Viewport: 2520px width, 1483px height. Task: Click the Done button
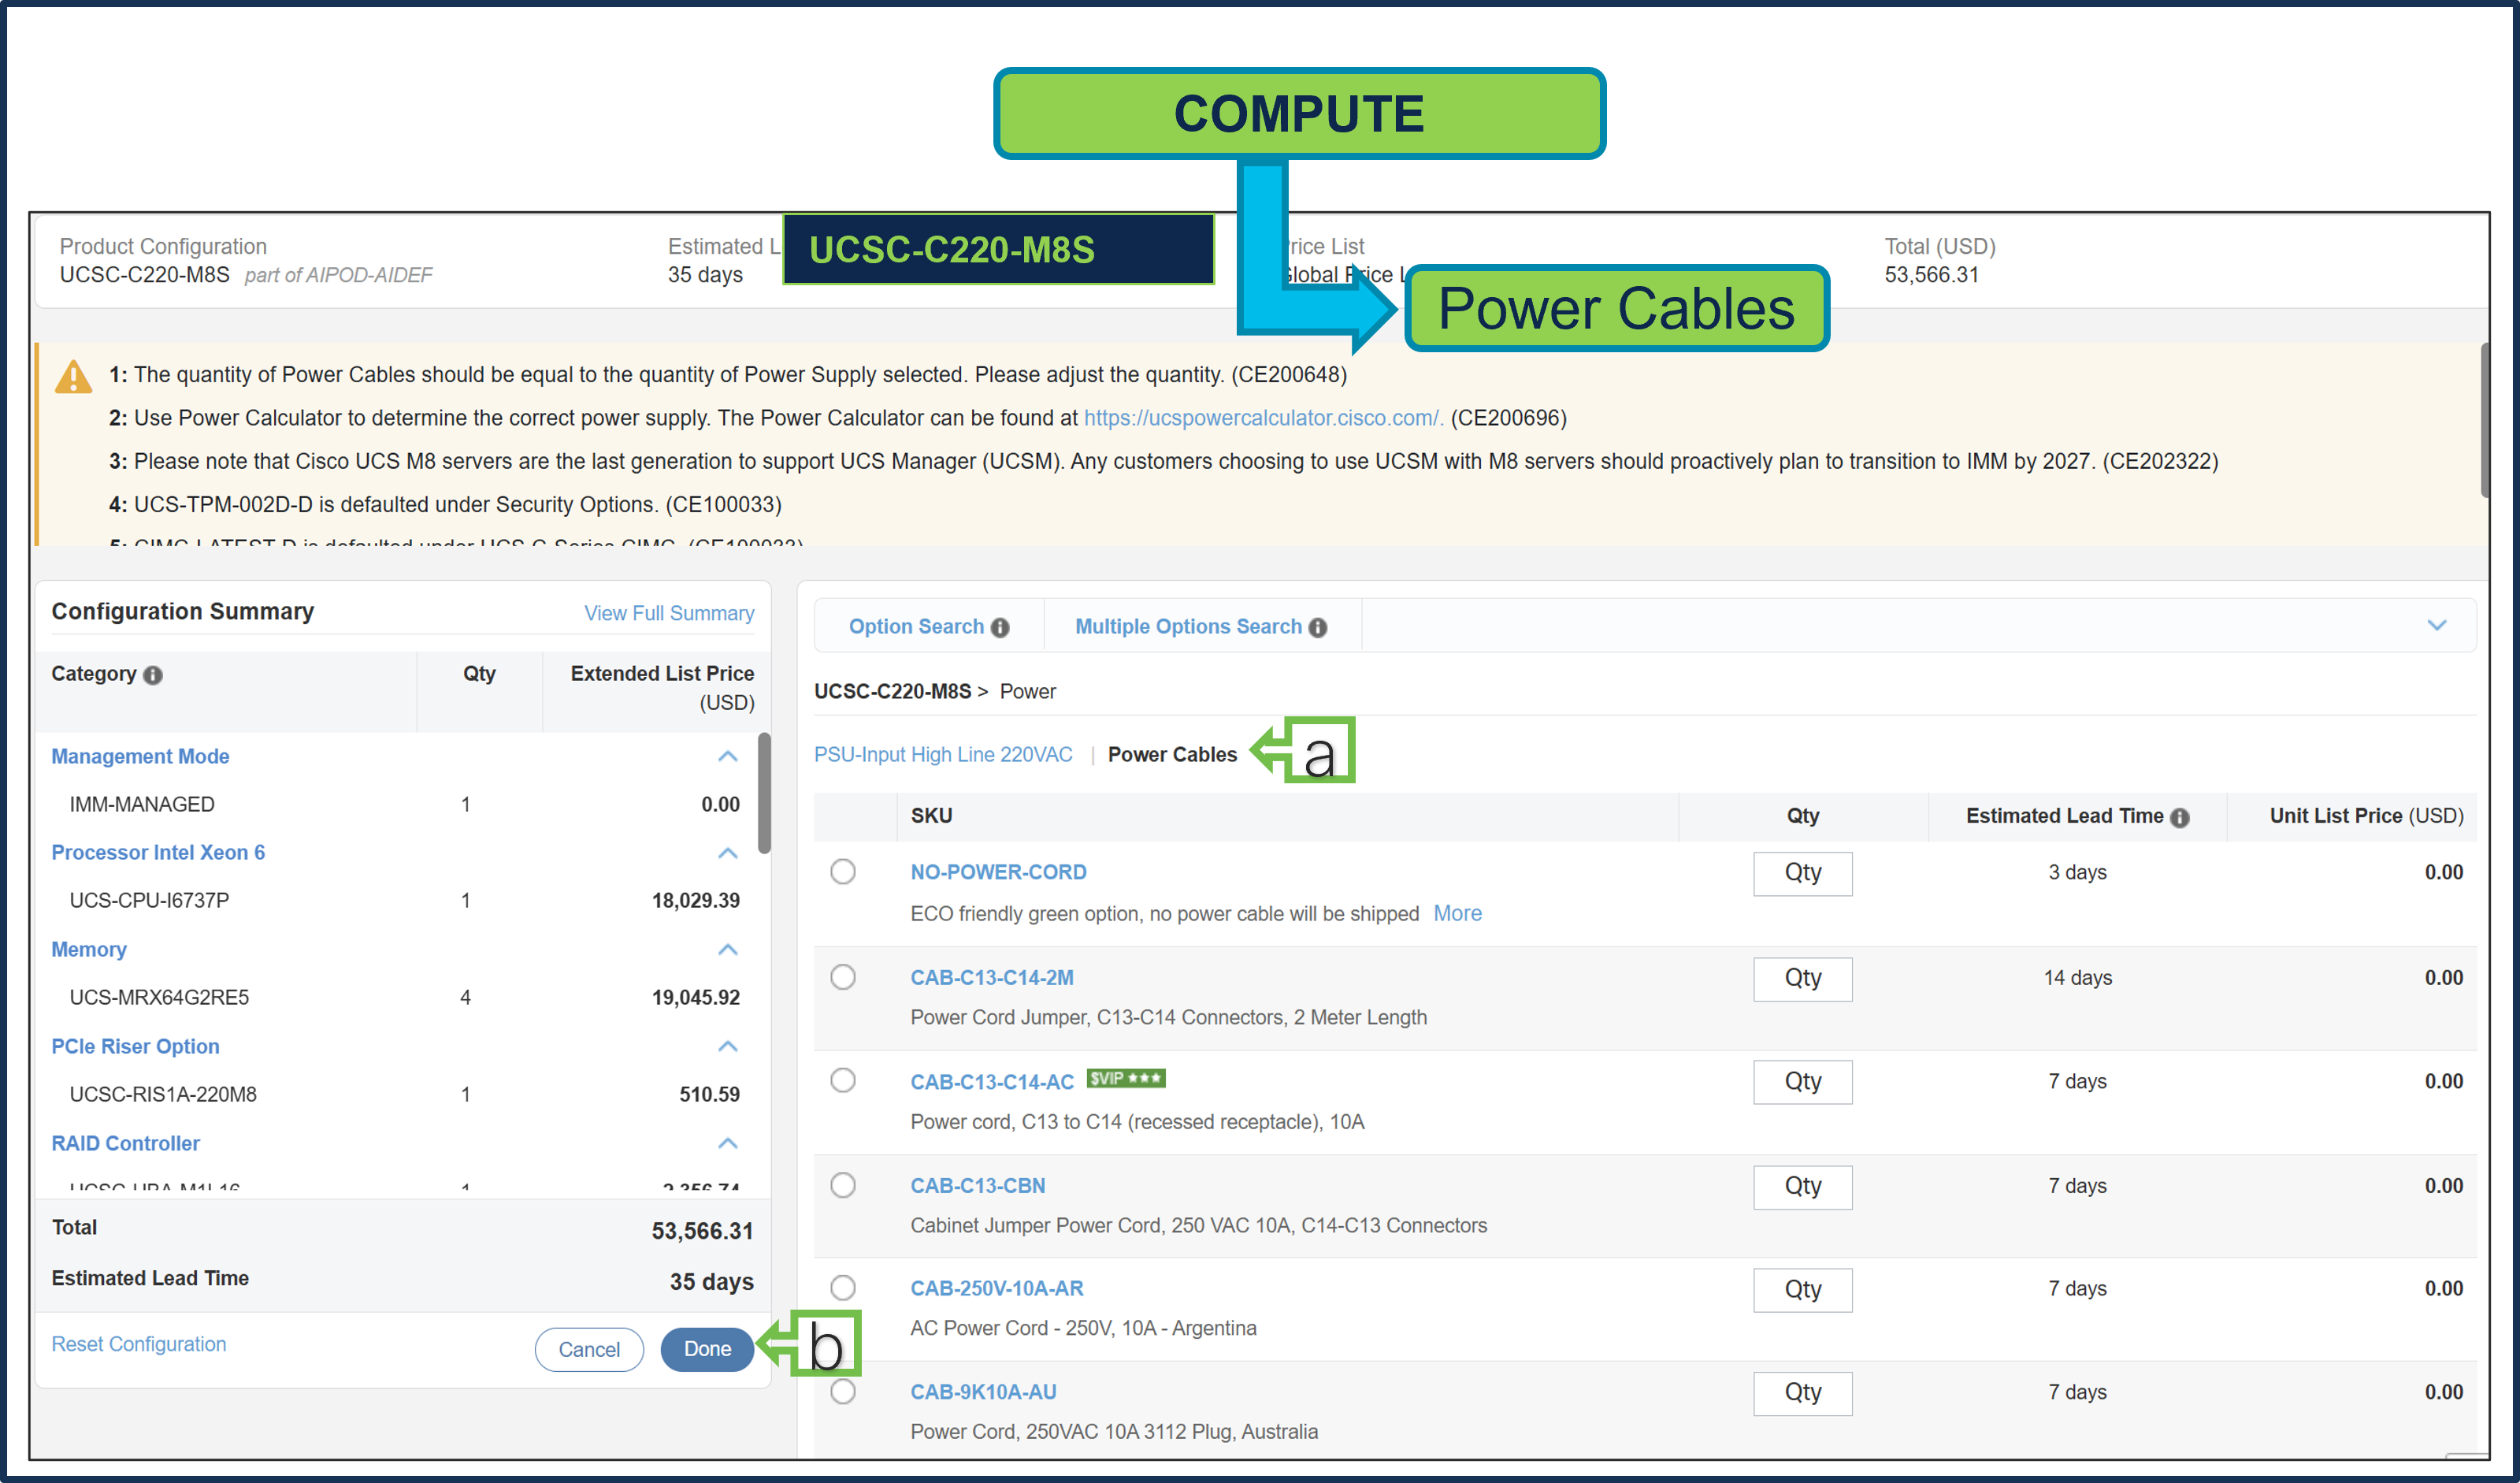pos(707,1349)
